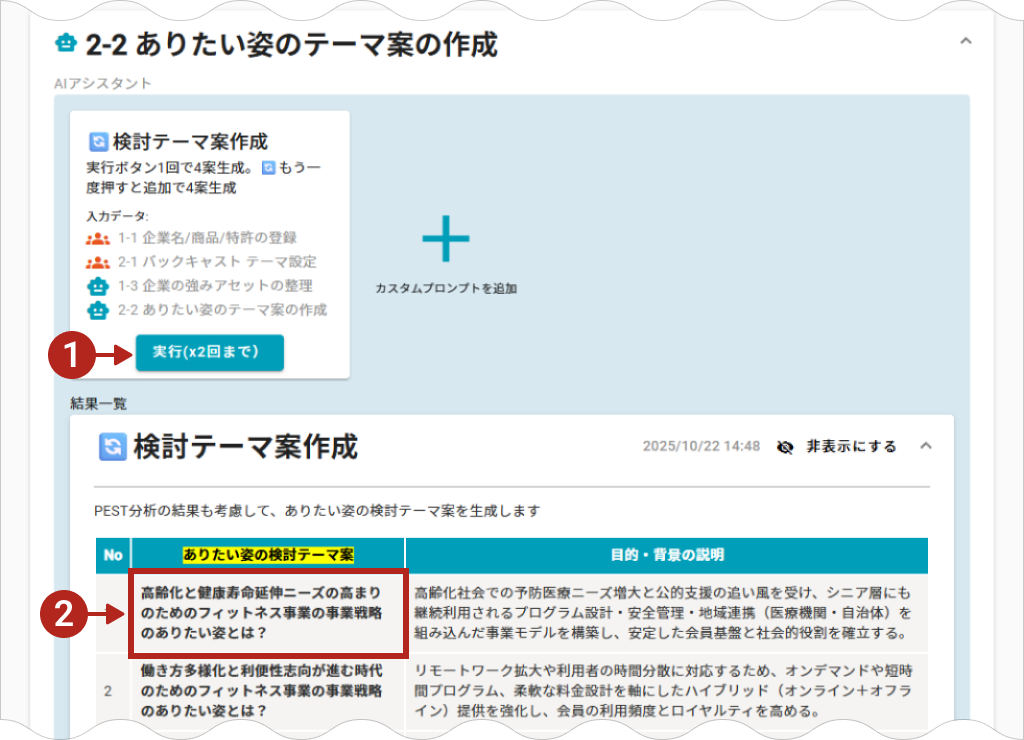Click the 目的・背景の説明 column header
Viewport: 1024px width, 740px height.
[667, 555]
